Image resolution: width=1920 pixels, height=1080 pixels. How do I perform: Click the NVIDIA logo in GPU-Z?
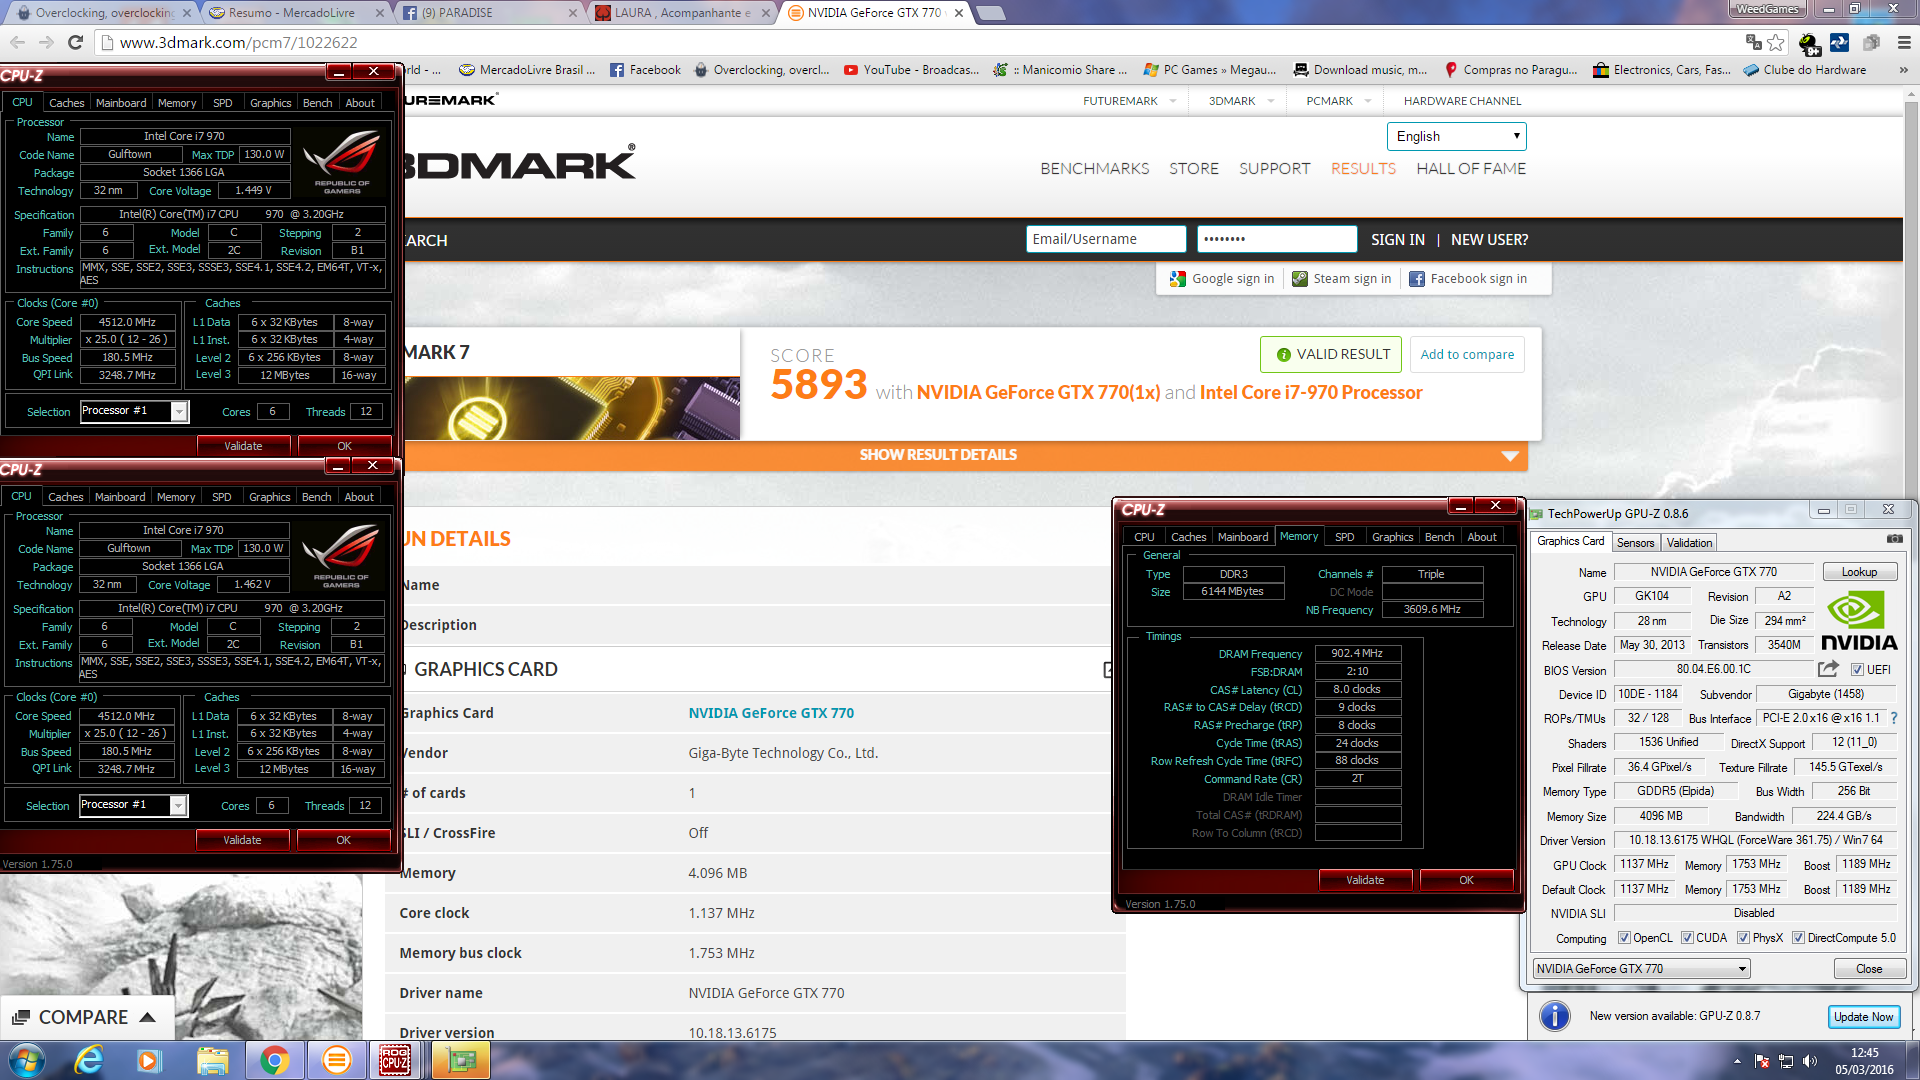coord(1858,620)
